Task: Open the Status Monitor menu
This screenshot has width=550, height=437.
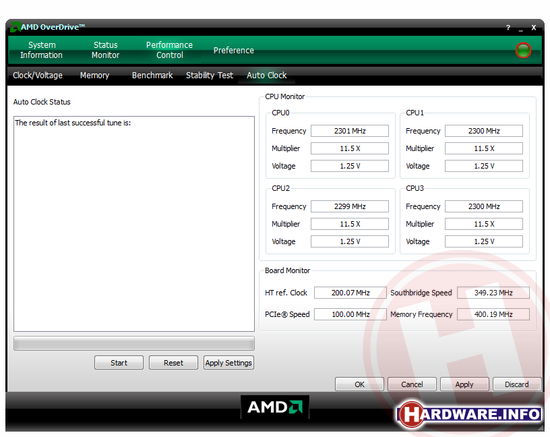Action: (105, 50)
